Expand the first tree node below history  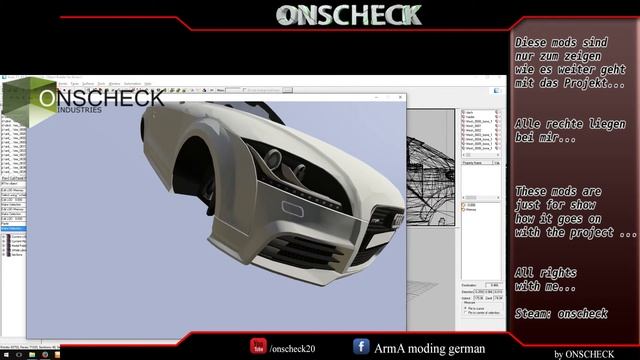[3, 236]
